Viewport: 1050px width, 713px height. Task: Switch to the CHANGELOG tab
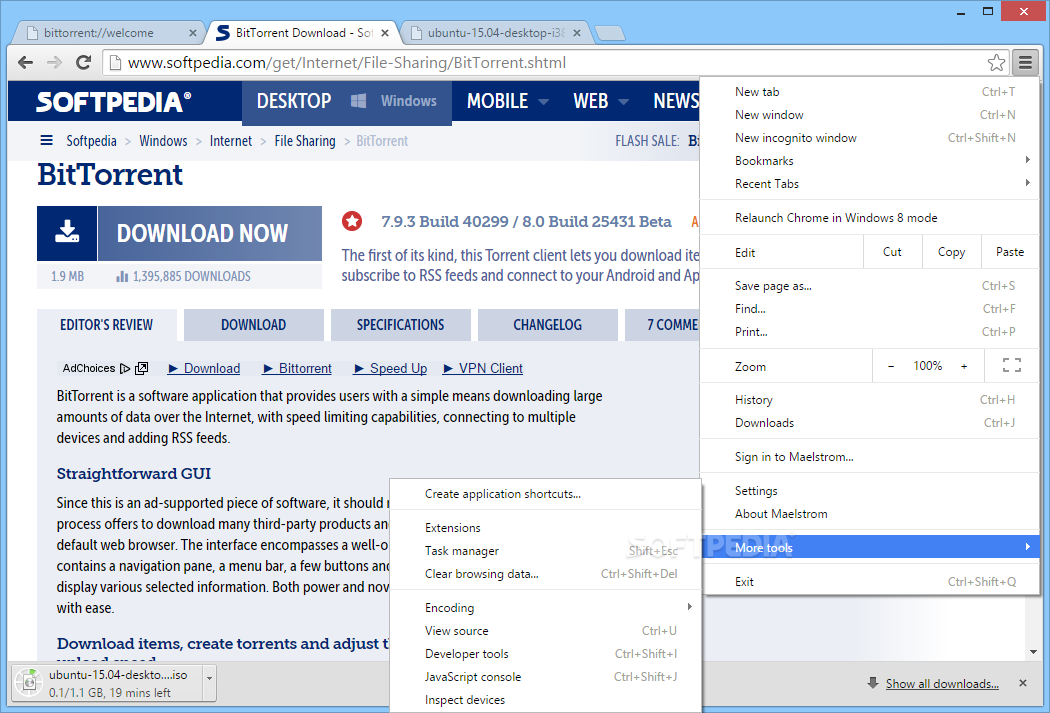click(547, 325)
